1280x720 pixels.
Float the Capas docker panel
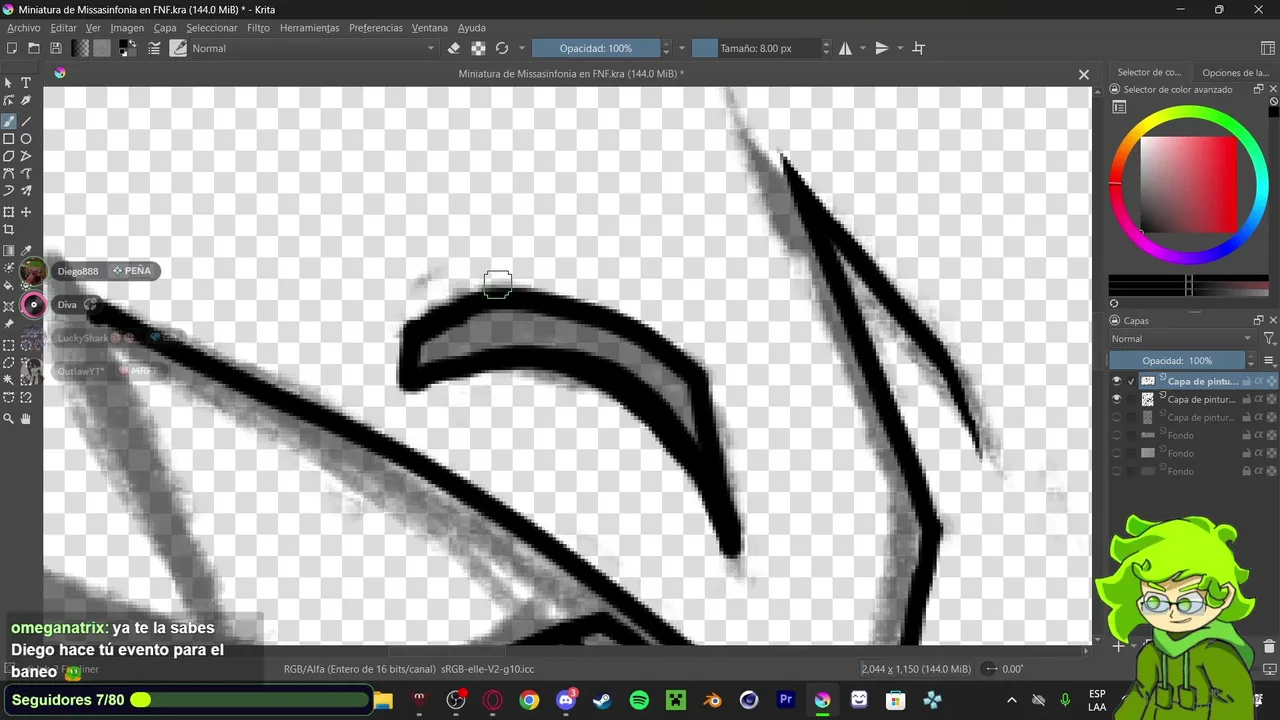(x=1258, y=320)
